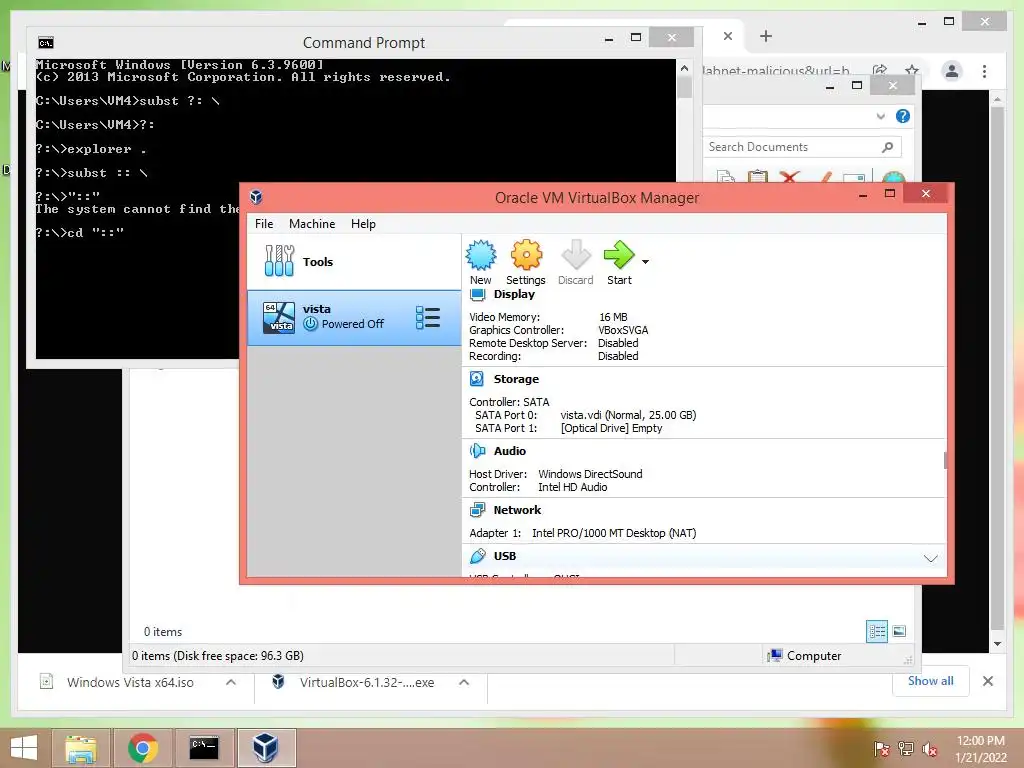Viewport: 1024px width, 768px height.
Task: Click Chrome share page icon
Action: [880, 71]
